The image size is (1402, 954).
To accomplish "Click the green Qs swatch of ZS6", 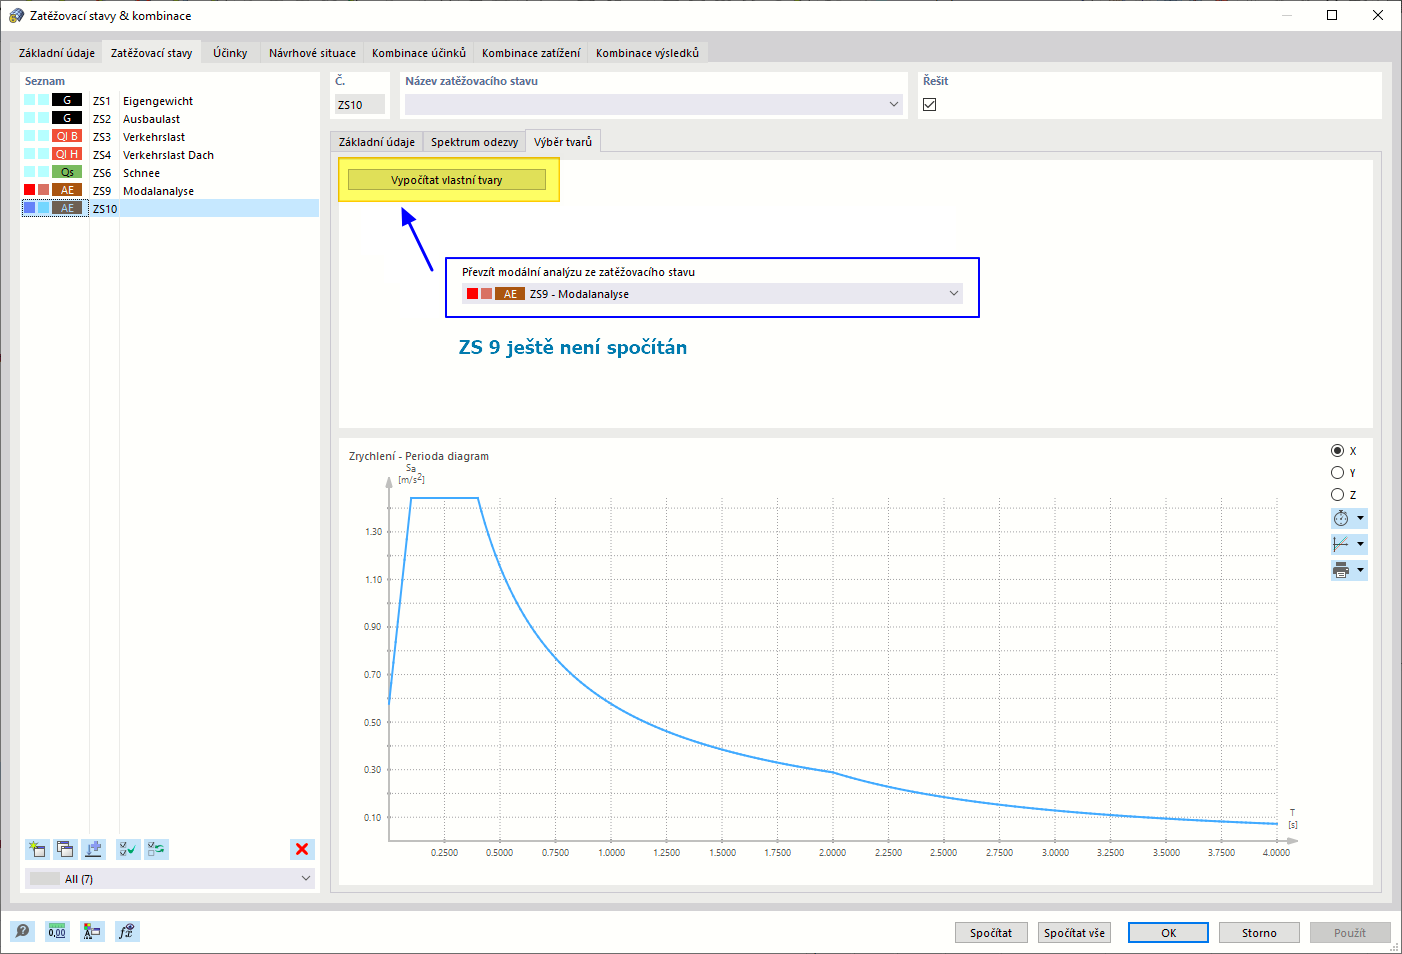I will 67,172.
